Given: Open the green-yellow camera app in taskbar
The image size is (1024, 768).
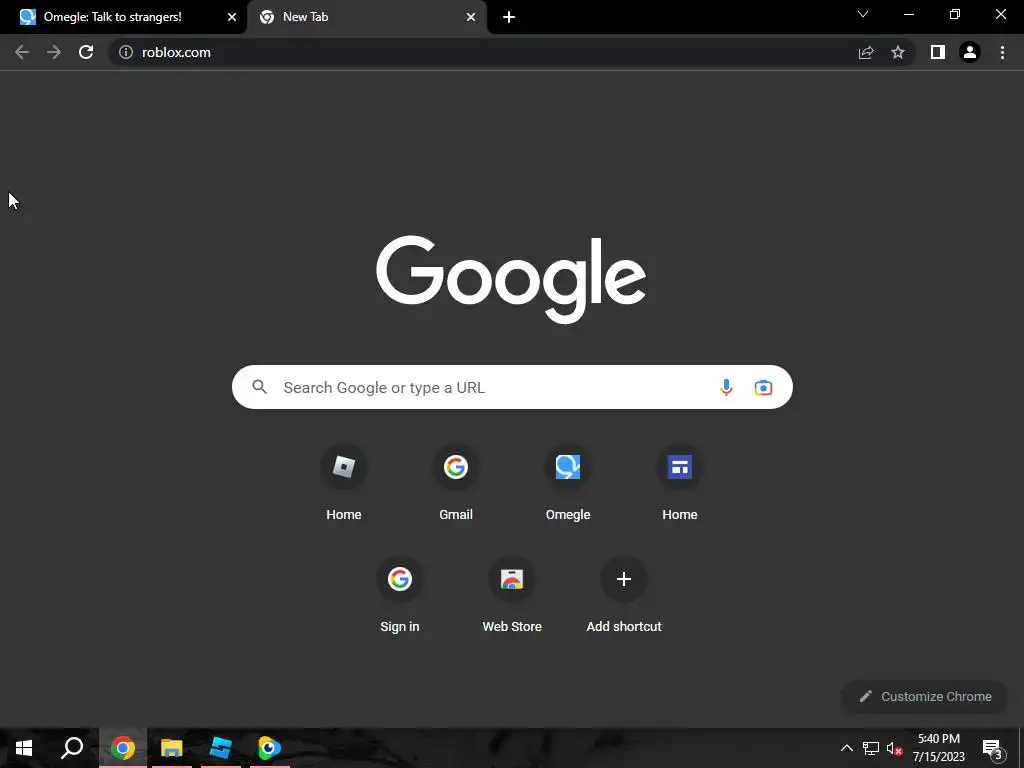Looking at the screenshot, I should coord(269,748).
